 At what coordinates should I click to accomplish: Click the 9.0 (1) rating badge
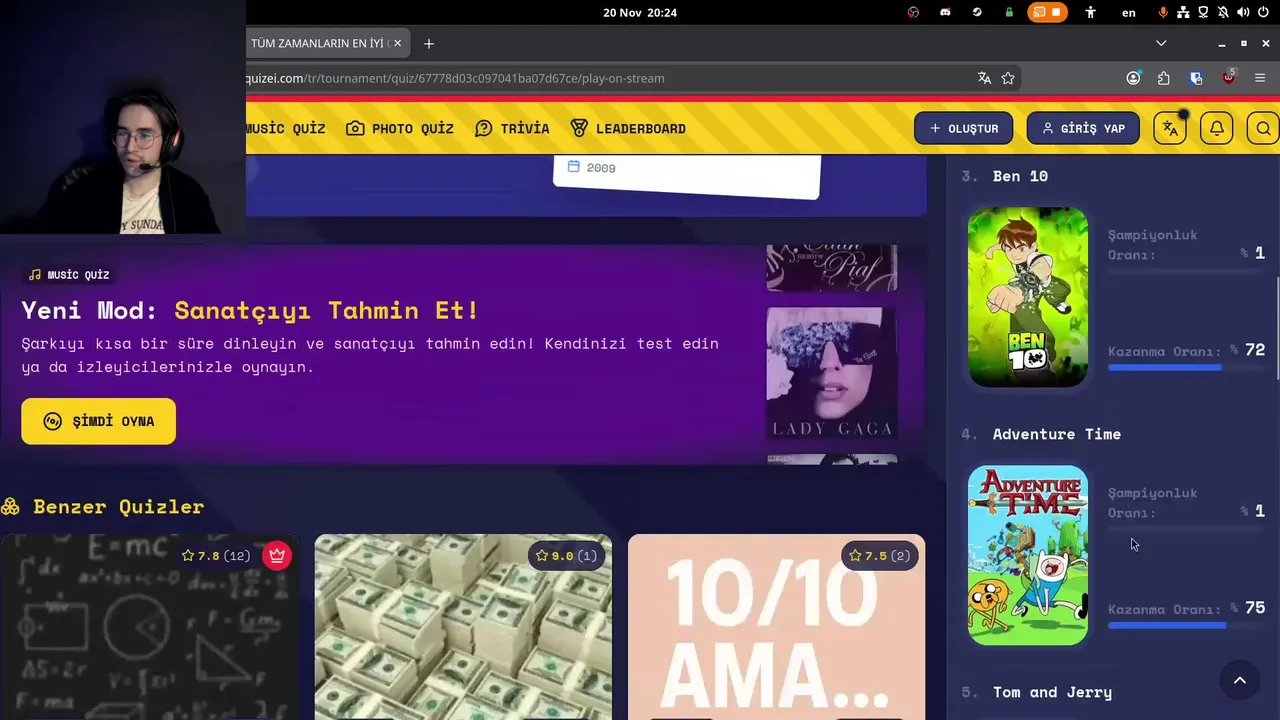click(568, 555)
